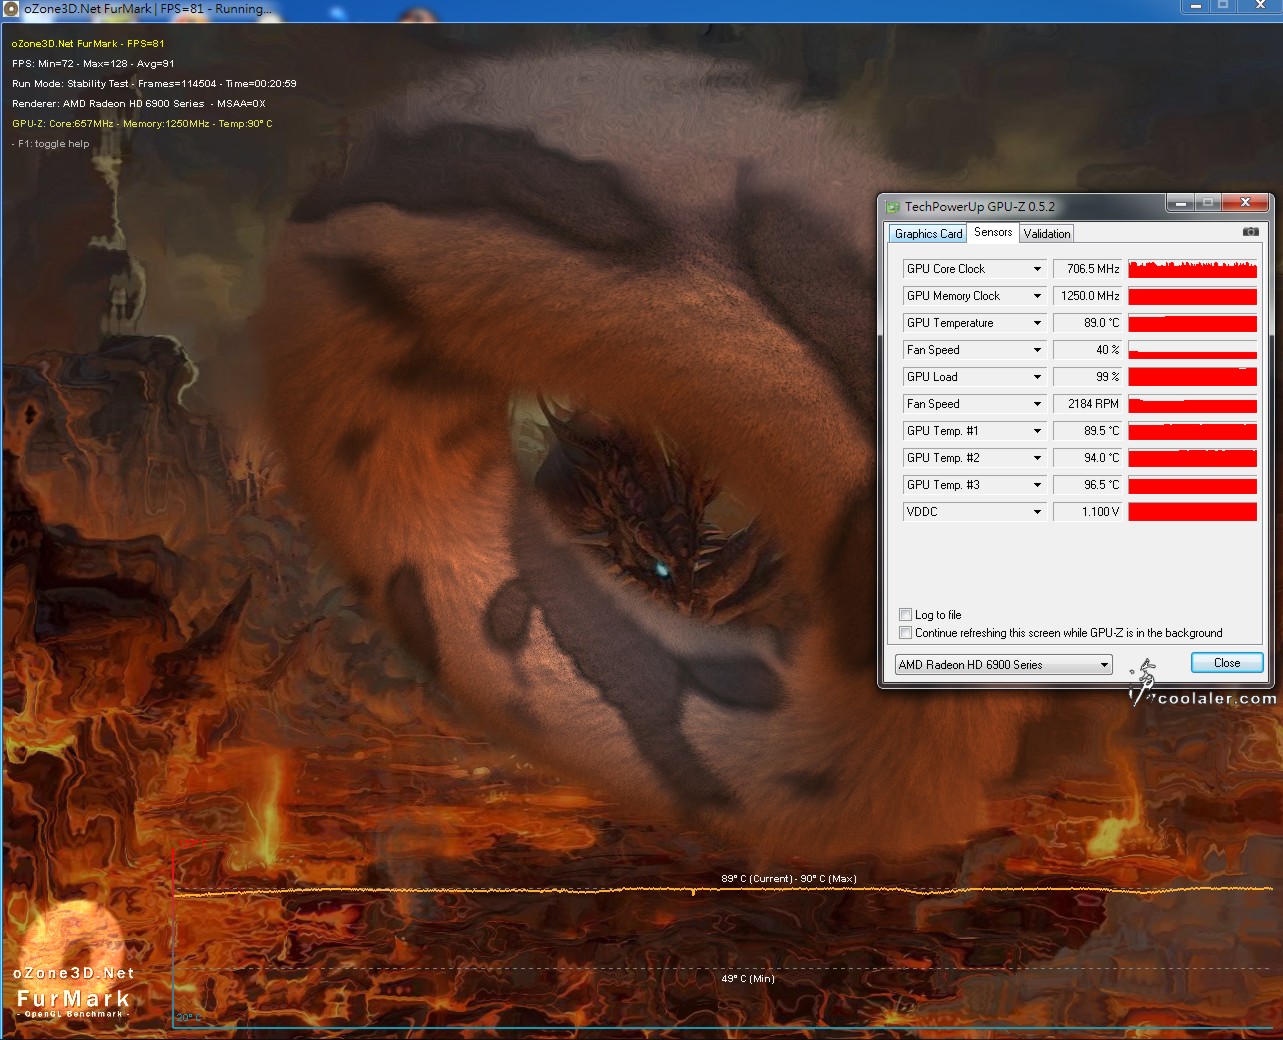Toggle Continue refreshing in background checkbox

click(x=905, y=633)
